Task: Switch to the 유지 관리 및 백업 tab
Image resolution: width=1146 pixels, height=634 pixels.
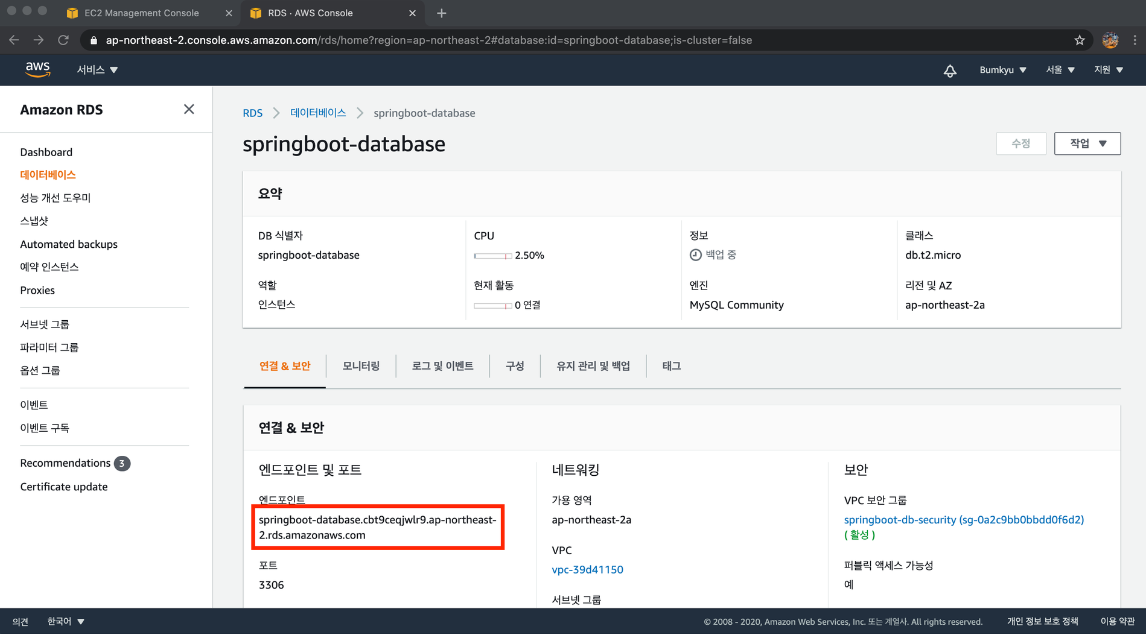Action: pyautogui.click(x=593, y=366)
